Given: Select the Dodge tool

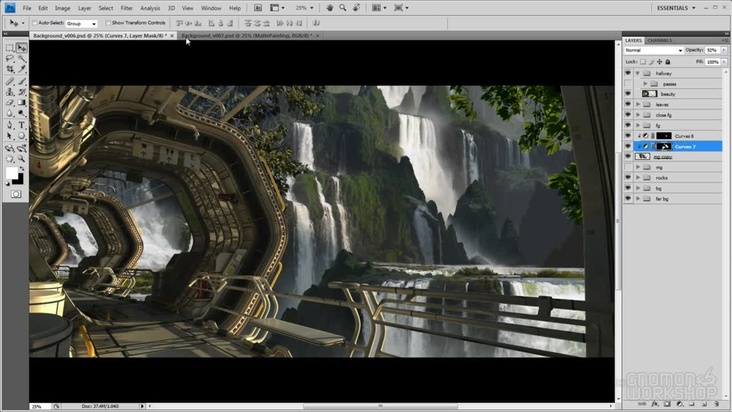Looking at the screenshot, I should click(x=21, y=113).
